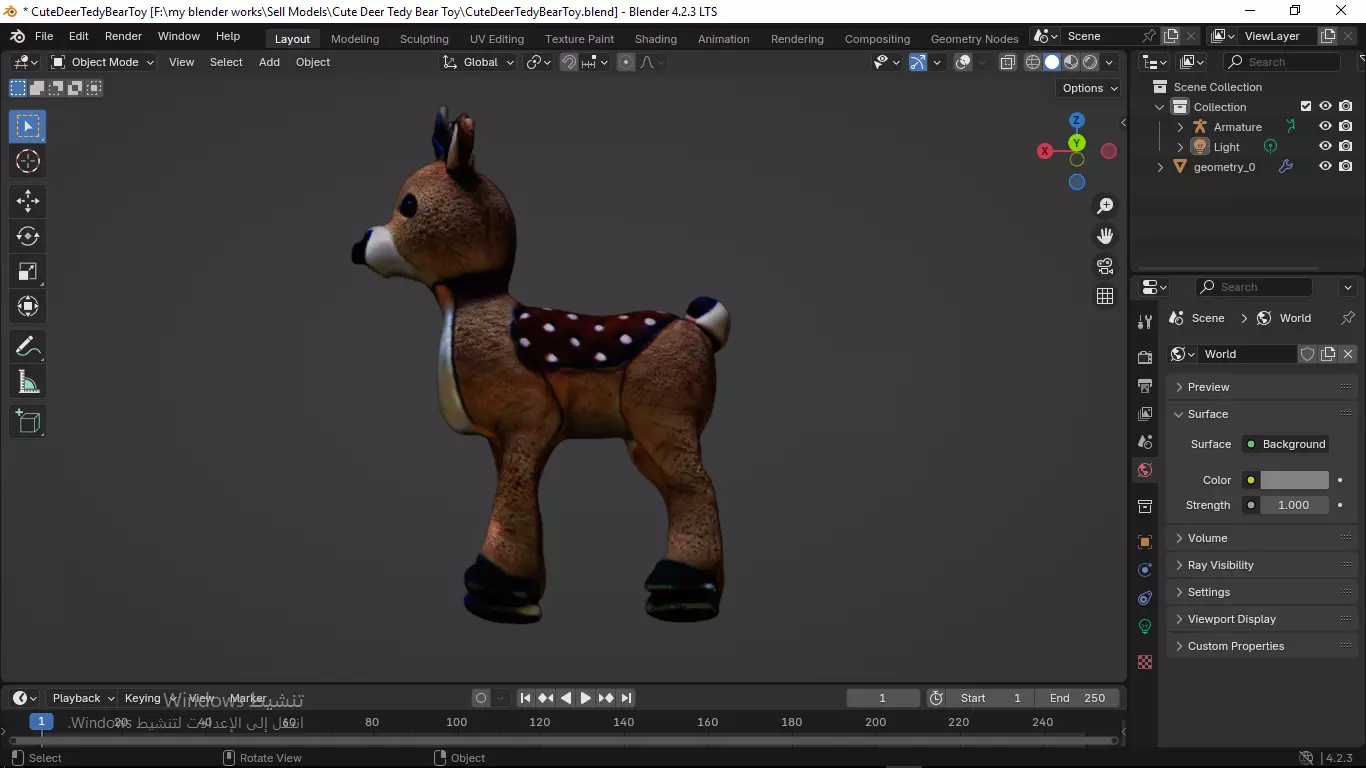Toggle Collection eye visibility icon
The height and width of the screenshot is (768, 1366).
[x=1325, y=107]
